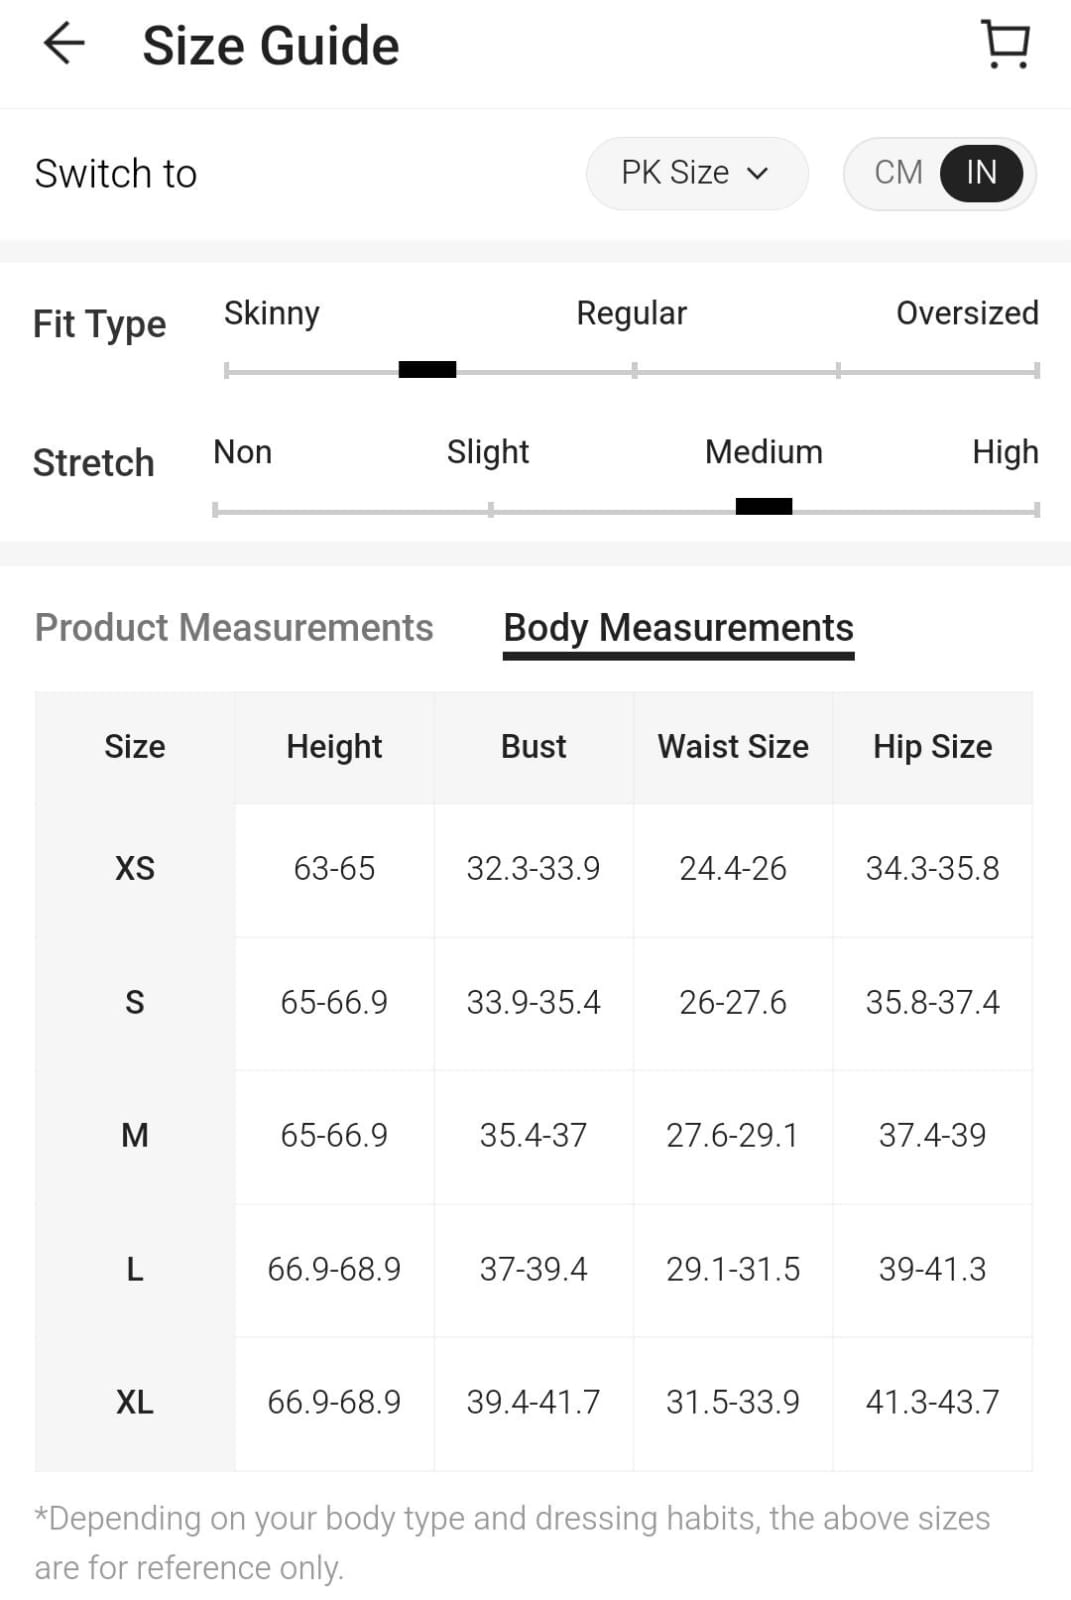Select the XS size row label
The height and width of the screenshot is (1600, 1071).
[x=135, y=868]
